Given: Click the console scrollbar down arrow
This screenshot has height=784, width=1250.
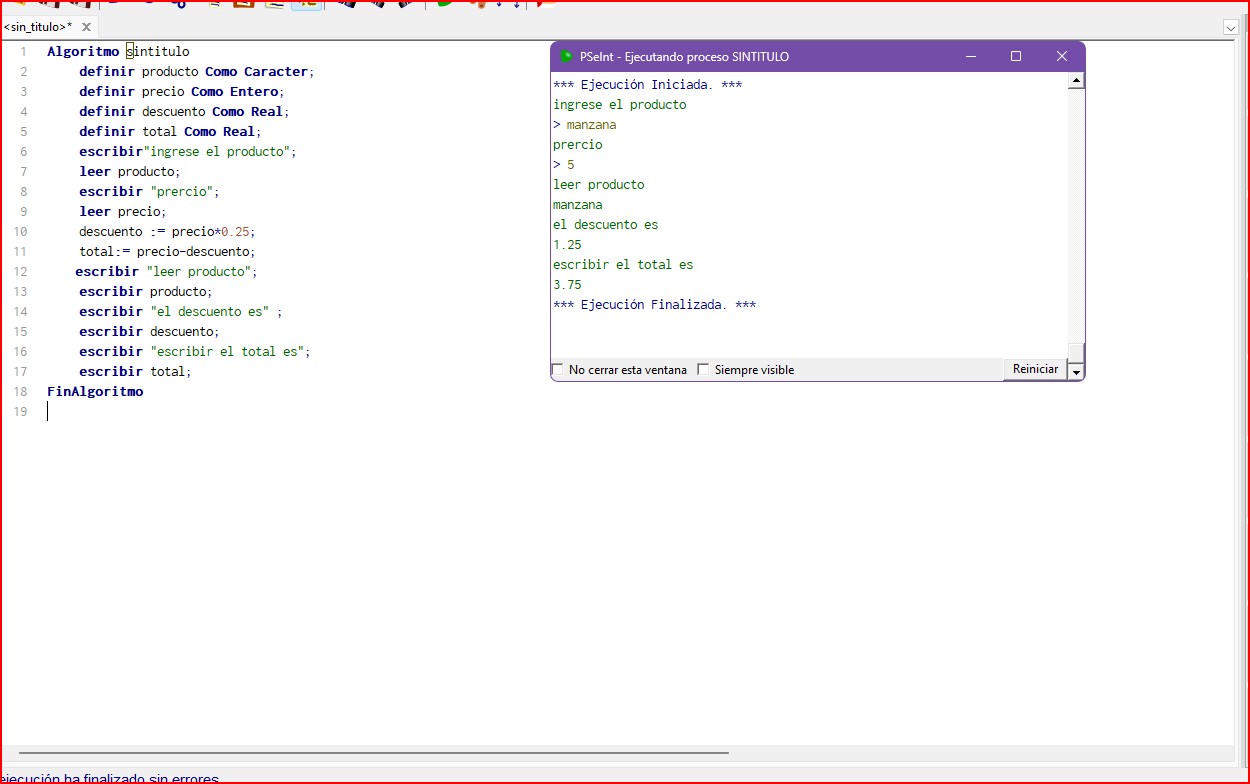Looking at the screenshot, I should [x=1076, y=372].
